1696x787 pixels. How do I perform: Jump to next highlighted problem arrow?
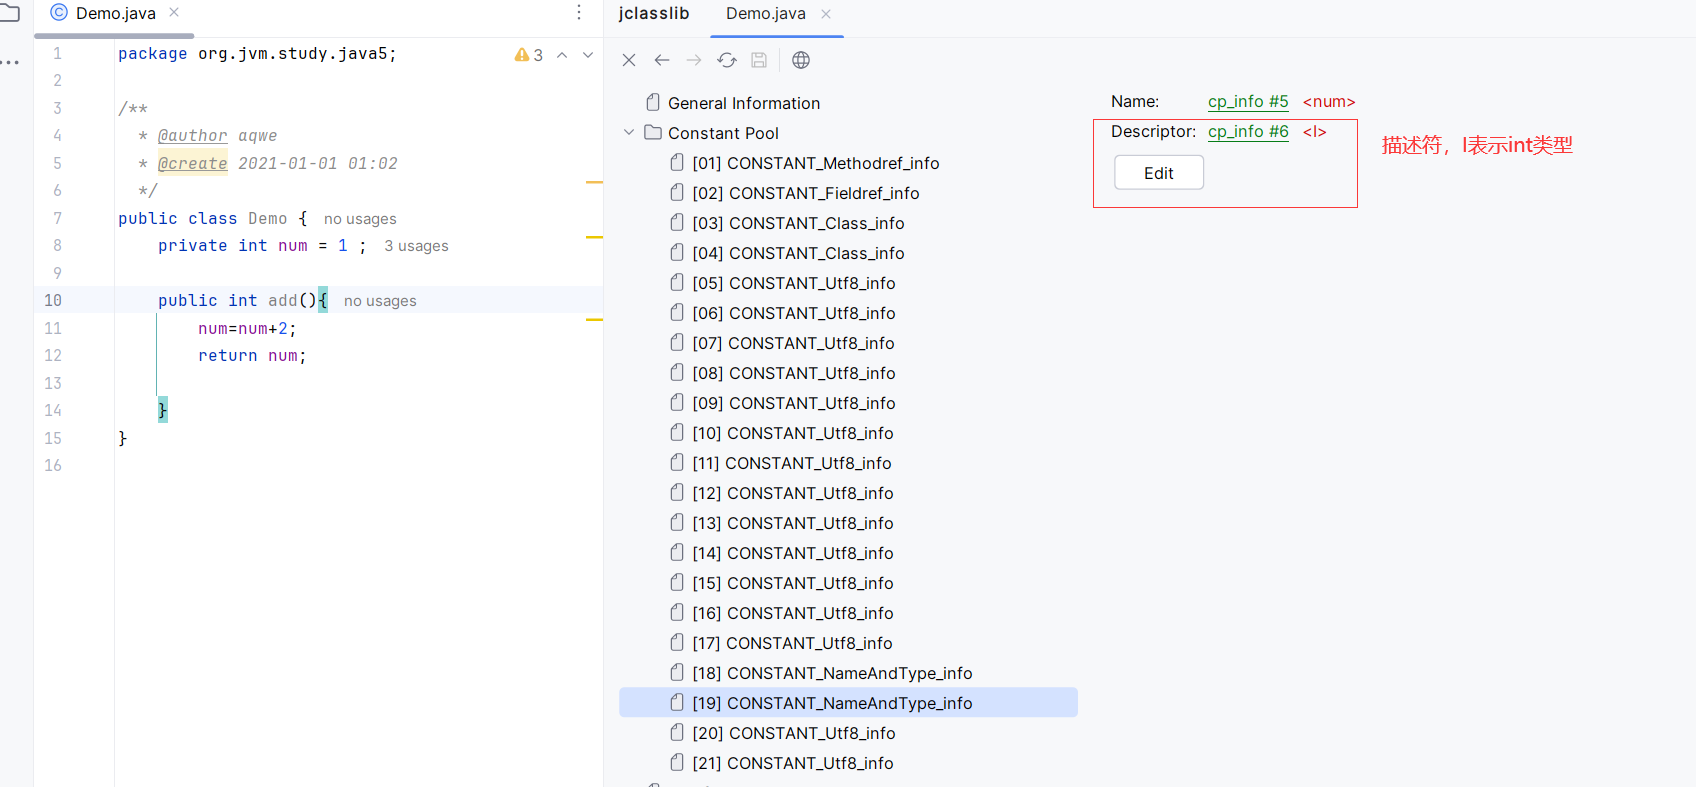588,55
